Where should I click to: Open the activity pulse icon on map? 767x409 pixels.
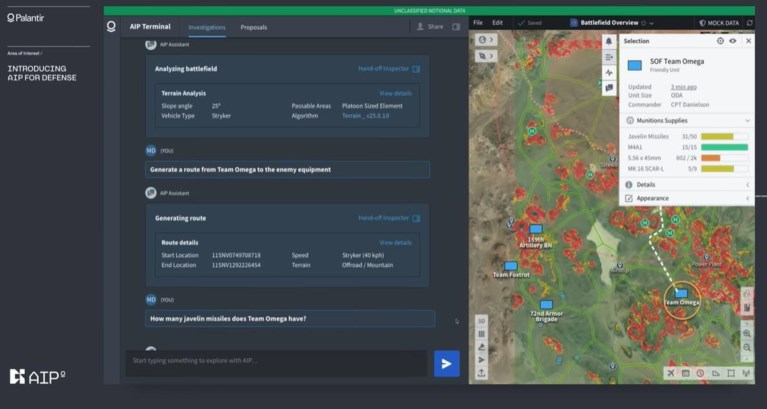click(609, 72)
